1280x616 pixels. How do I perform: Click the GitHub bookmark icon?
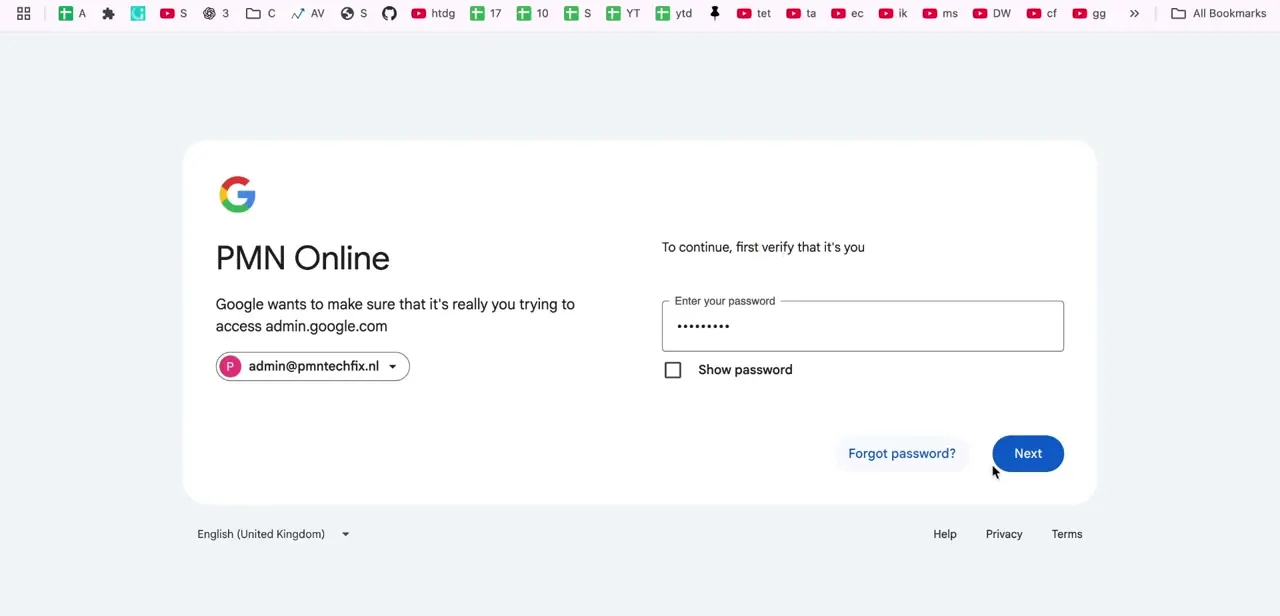[389, 13]
